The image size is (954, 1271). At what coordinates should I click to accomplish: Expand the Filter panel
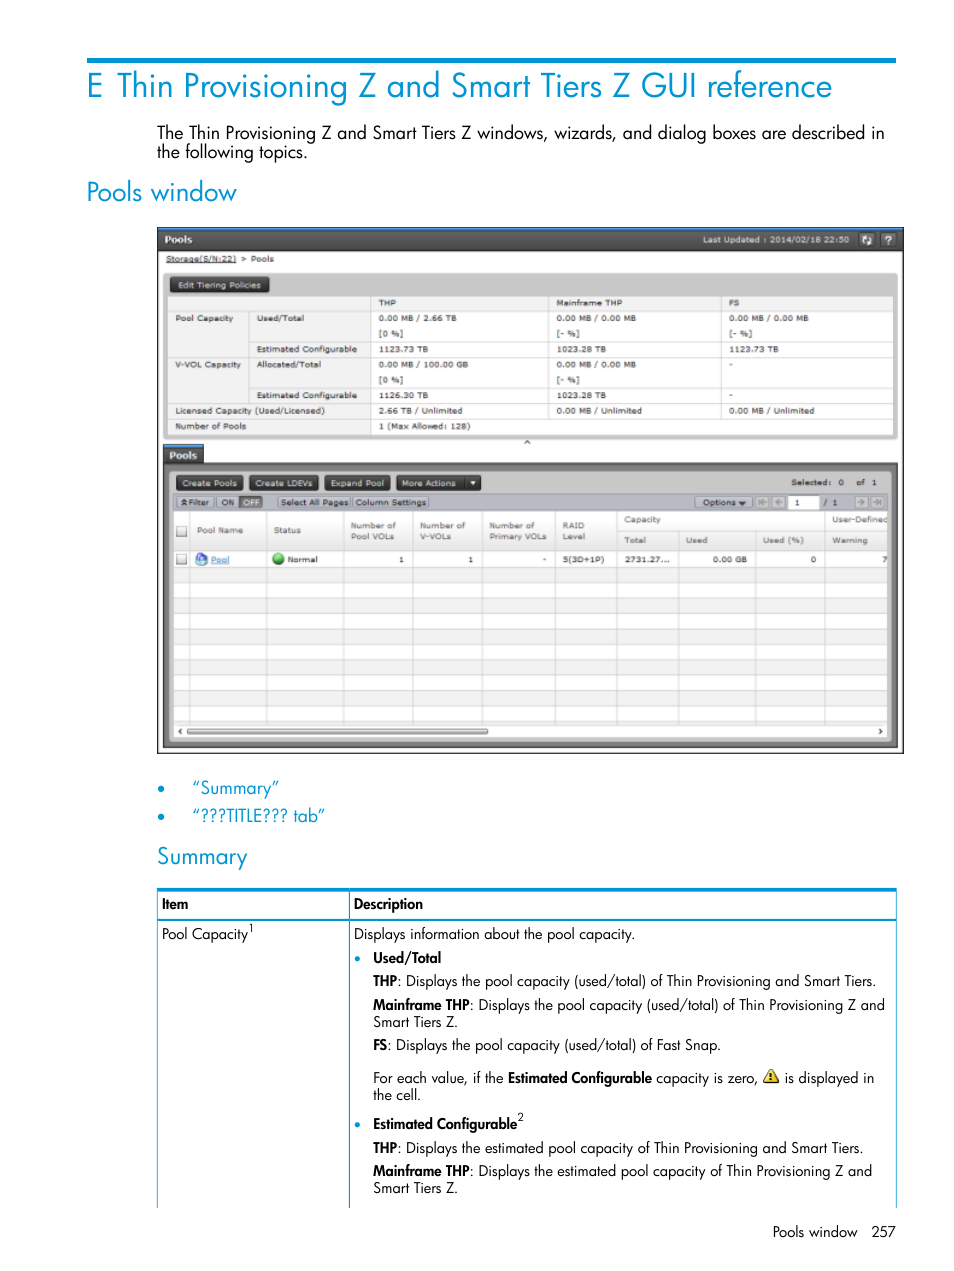click(x=195, y=502)
